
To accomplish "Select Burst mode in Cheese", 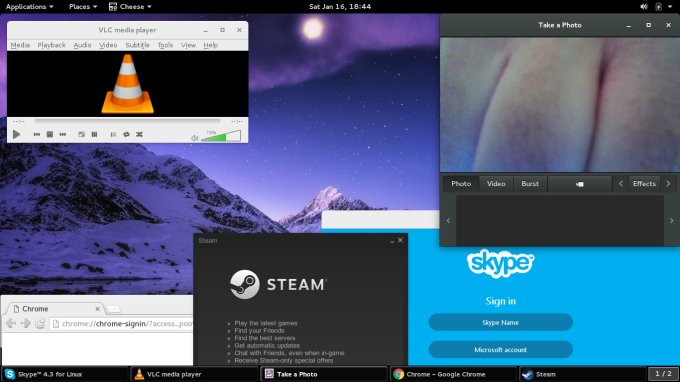I will pos(530,184).
